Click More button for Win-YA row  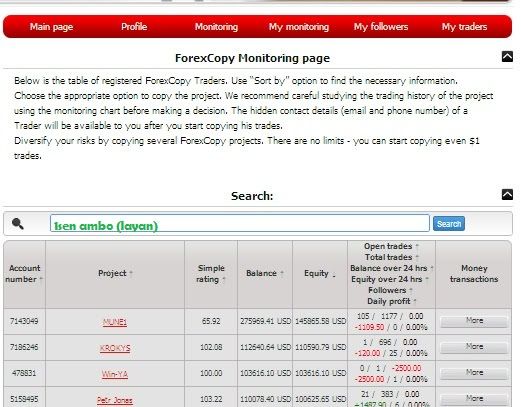pyautogui.click(x=474, y=373)
